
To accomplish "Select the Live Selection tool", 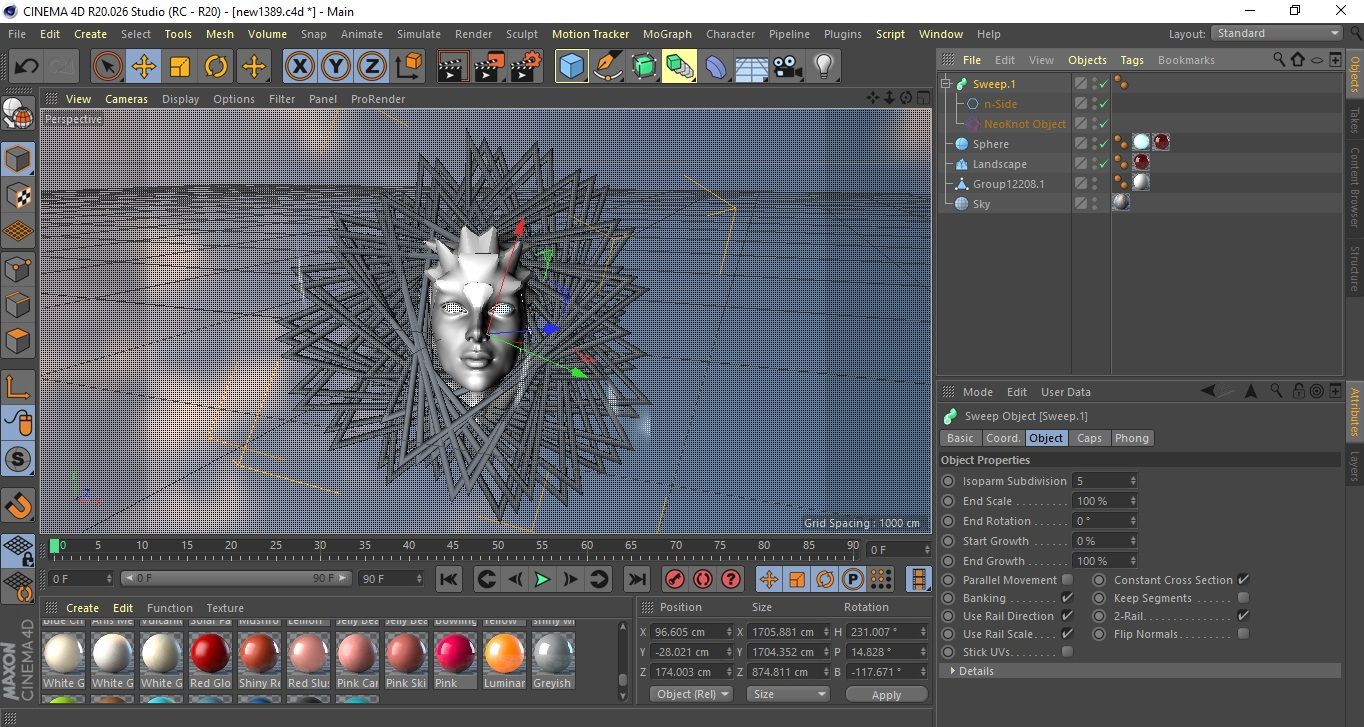I will click(x=108, y=67).
